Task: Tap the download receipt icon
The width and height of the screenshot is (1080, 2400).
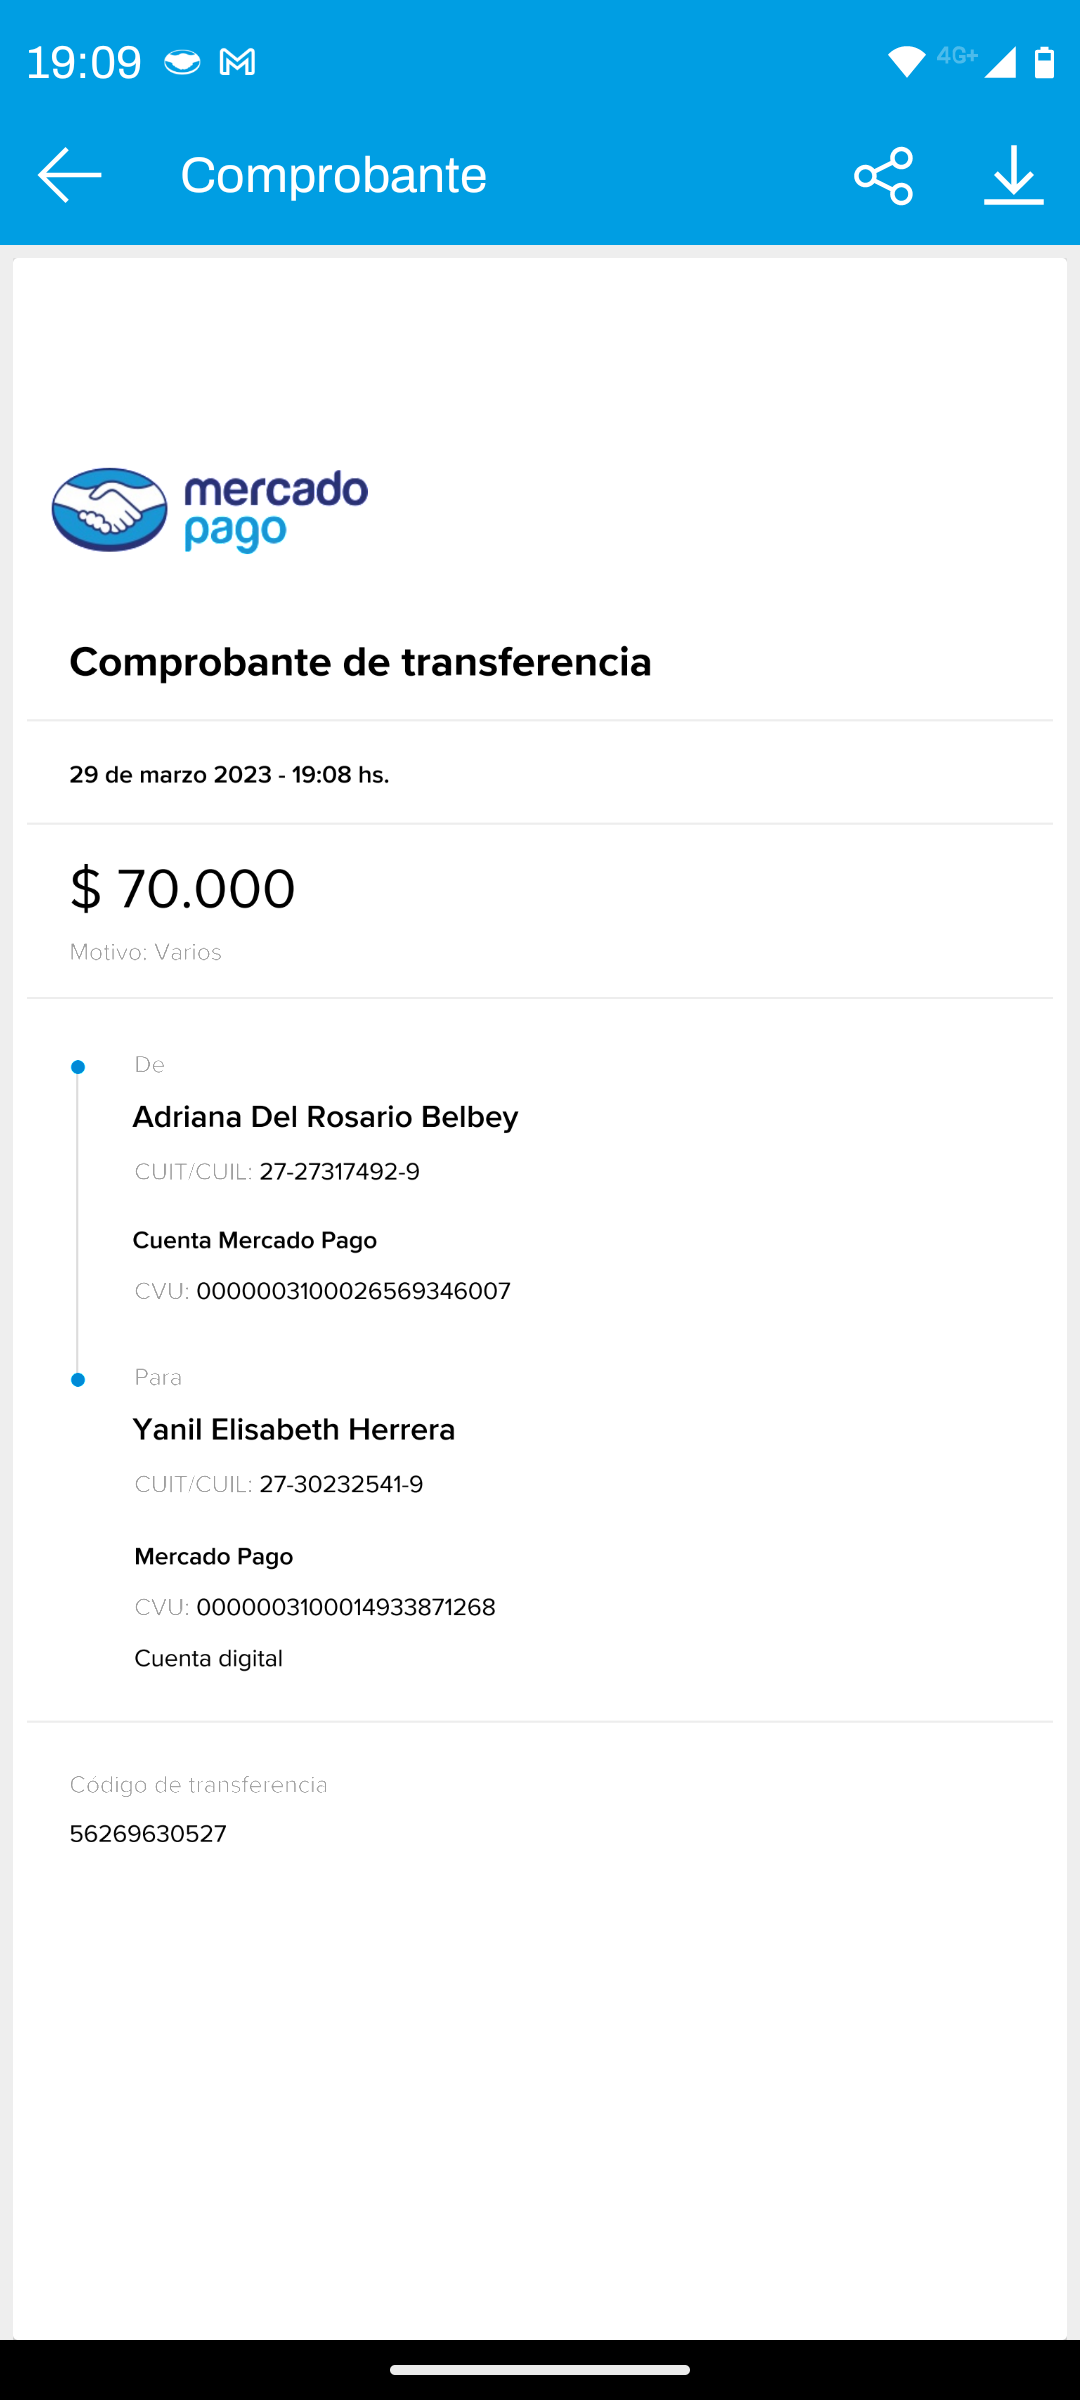Action: 1013,176
